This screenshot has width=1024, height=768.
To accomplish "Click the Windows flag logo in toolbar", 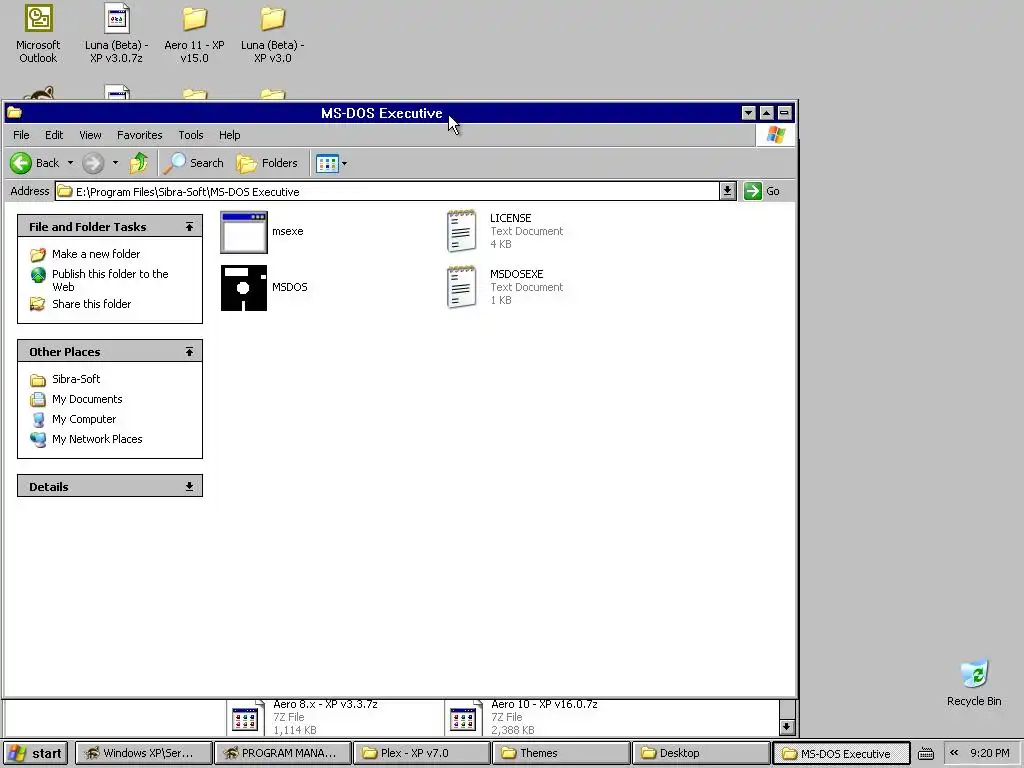I will click(x=776, y=135).
